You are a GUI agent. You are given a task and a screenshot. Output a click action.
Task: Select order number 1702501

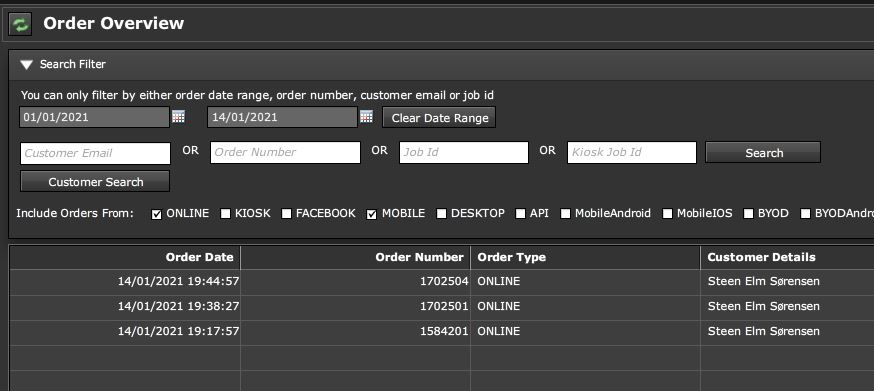444,306
